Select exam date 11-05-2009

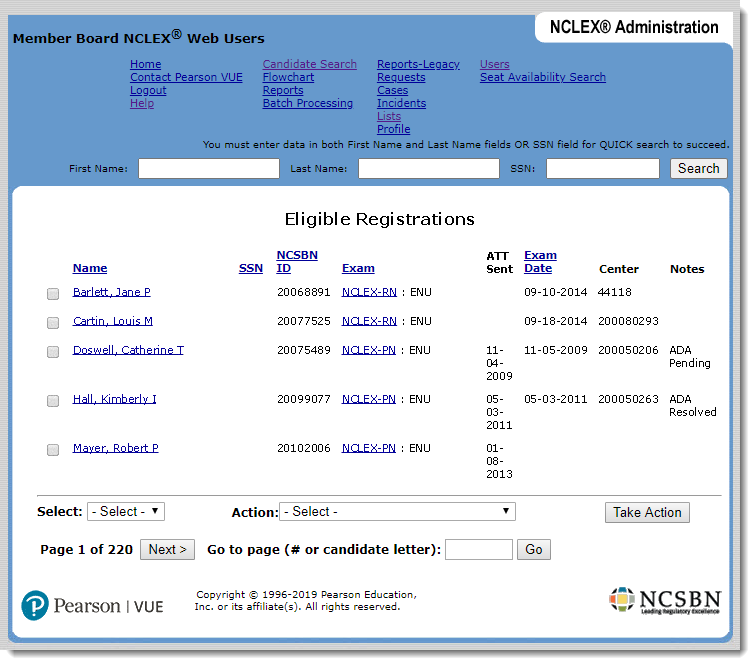pyautogui.click(x=555, y=350)
